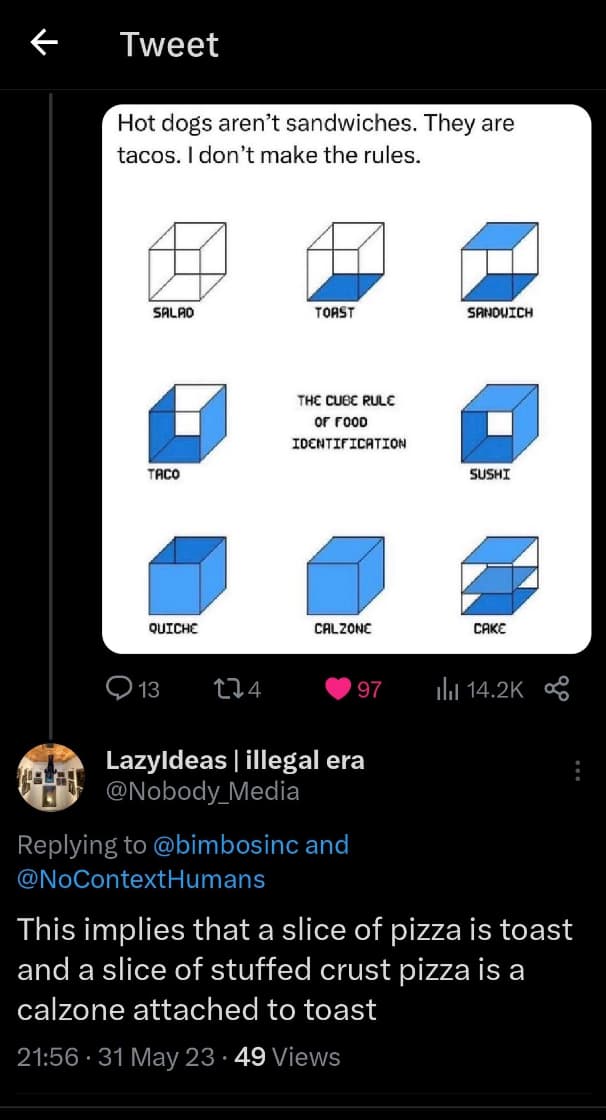The height and width of the screenshot is (1120, 606).
Task: Visit the @NoContextHumans mention link
Action: [x=141, y=879]
